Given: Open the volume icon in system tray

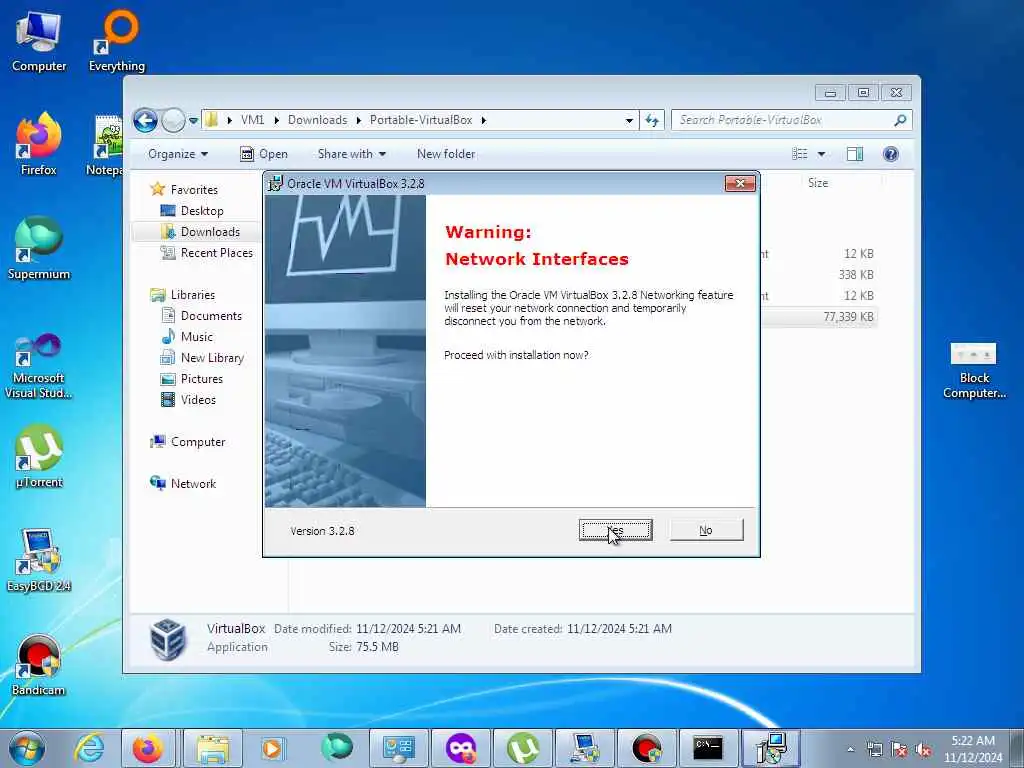Looking at the screenshot, I should (923, 750).
